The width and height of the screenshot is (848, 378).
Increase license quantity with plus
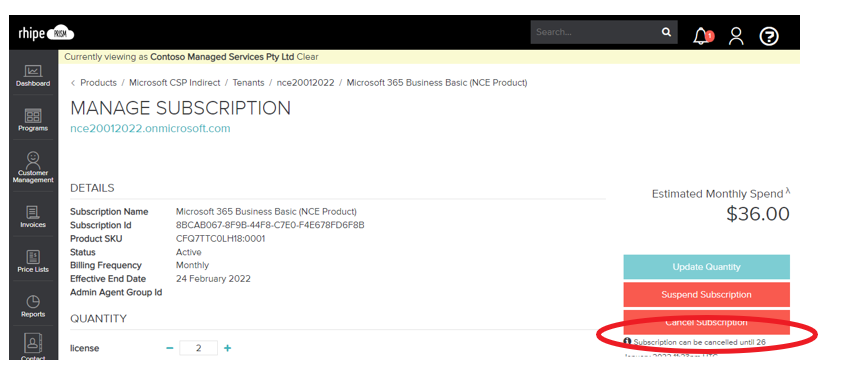pos(228,348)
